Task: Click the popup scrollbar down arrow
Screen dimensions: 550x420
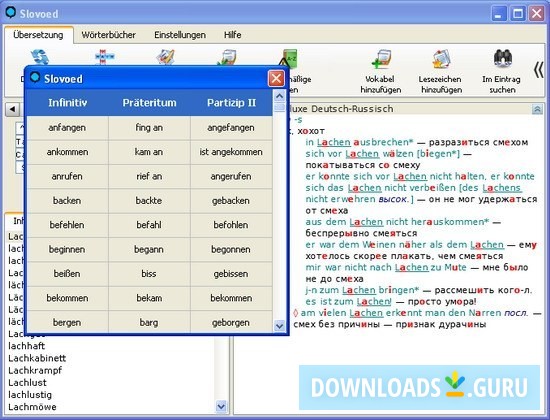Action: coord(279,326)
